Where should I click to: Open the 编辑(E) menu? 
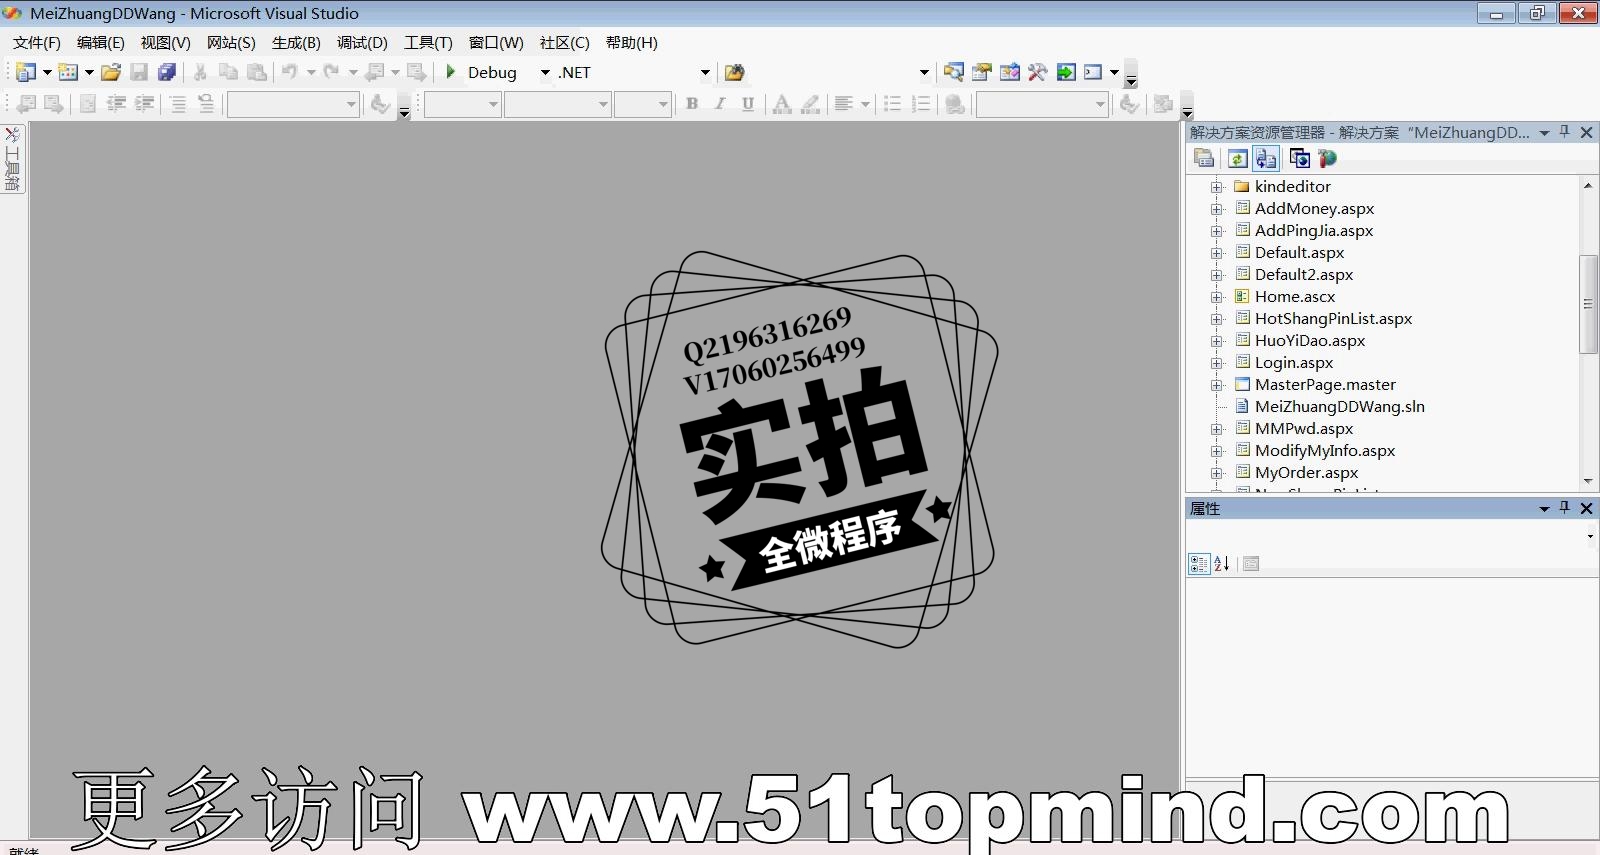click(101, 43)
